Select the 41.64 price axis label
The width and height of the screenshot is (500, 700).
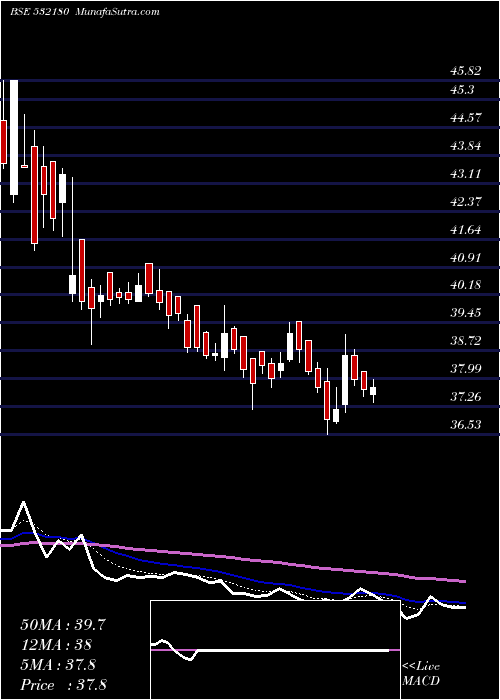[466, 230]
